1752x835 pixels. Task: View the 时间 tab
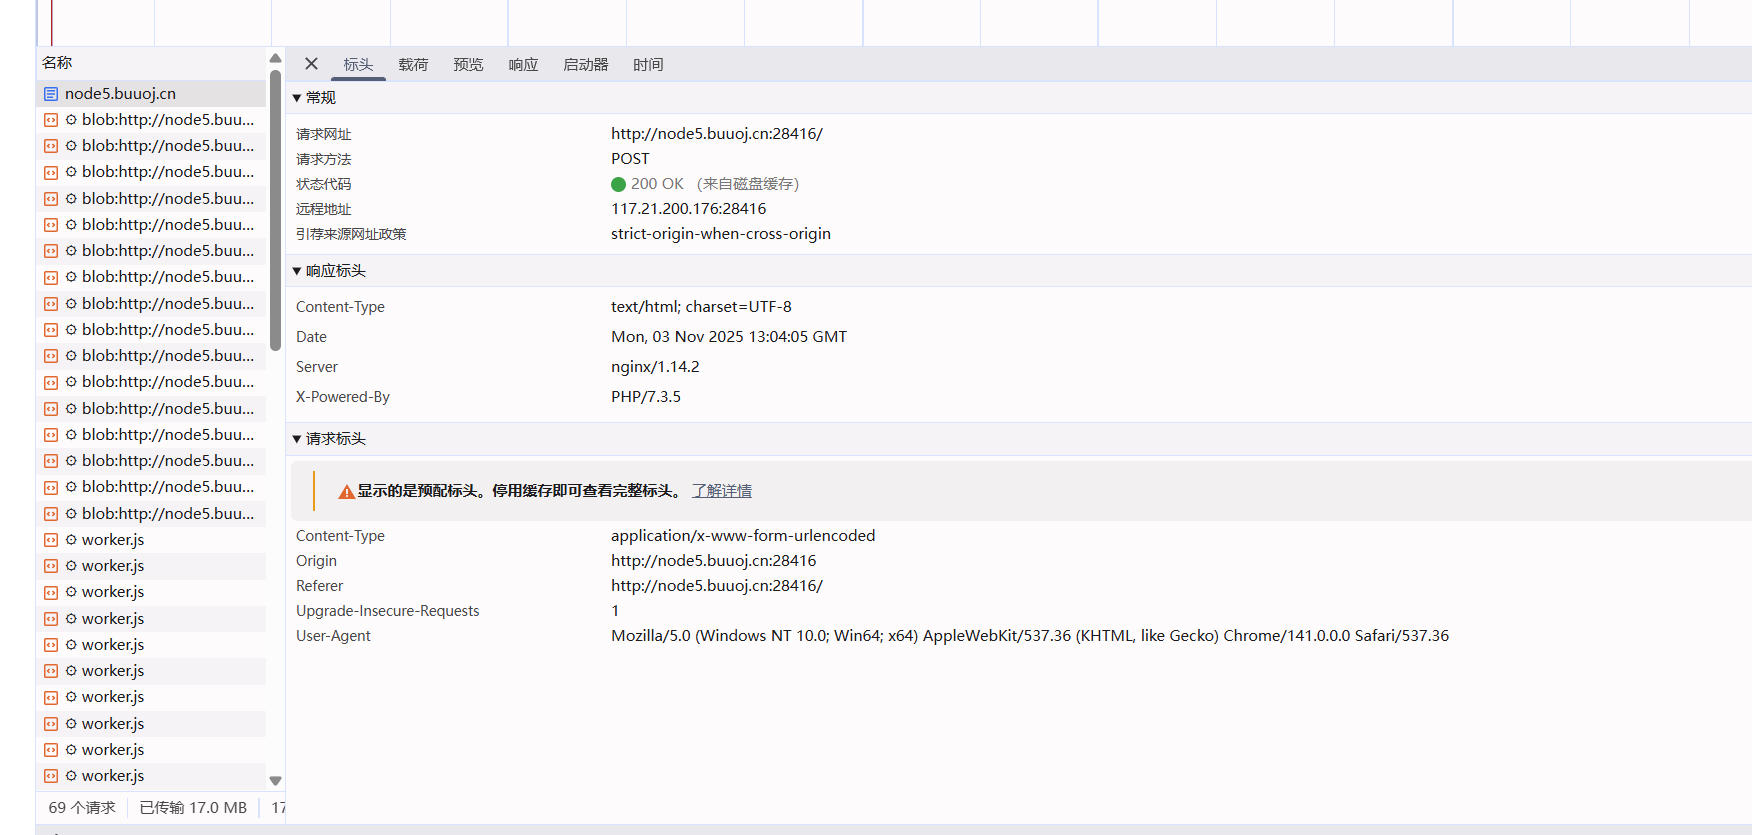click(x=648, y=65)
